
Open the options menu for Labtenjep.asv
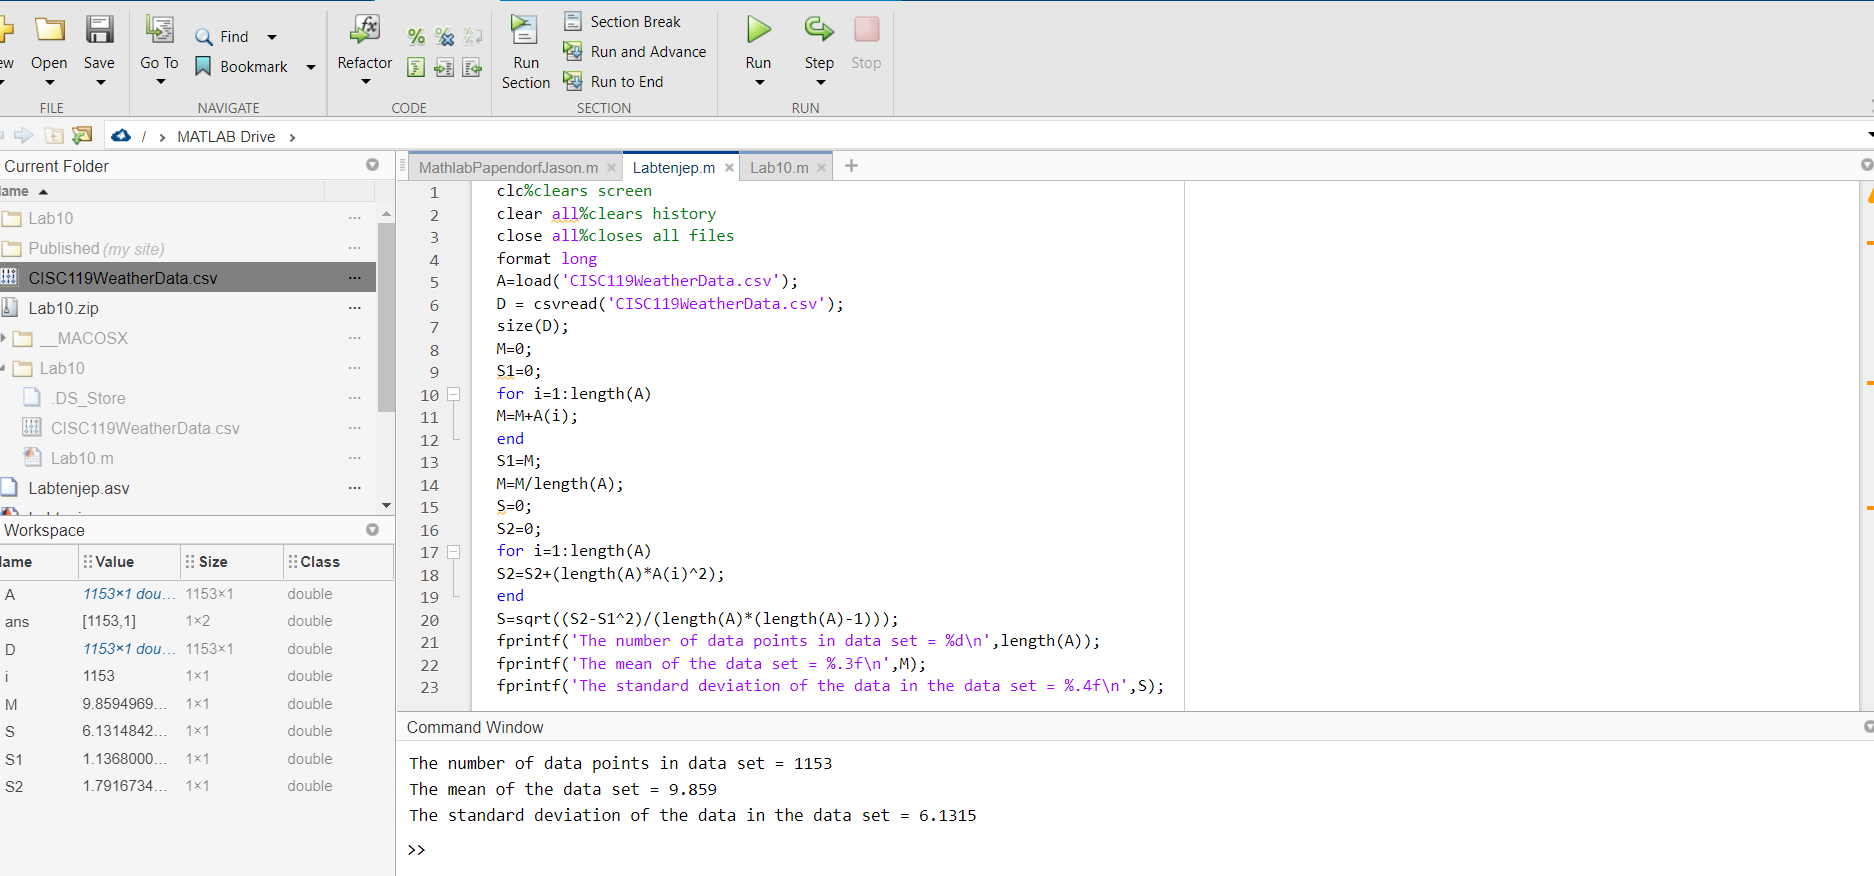(x=354, y=488)
